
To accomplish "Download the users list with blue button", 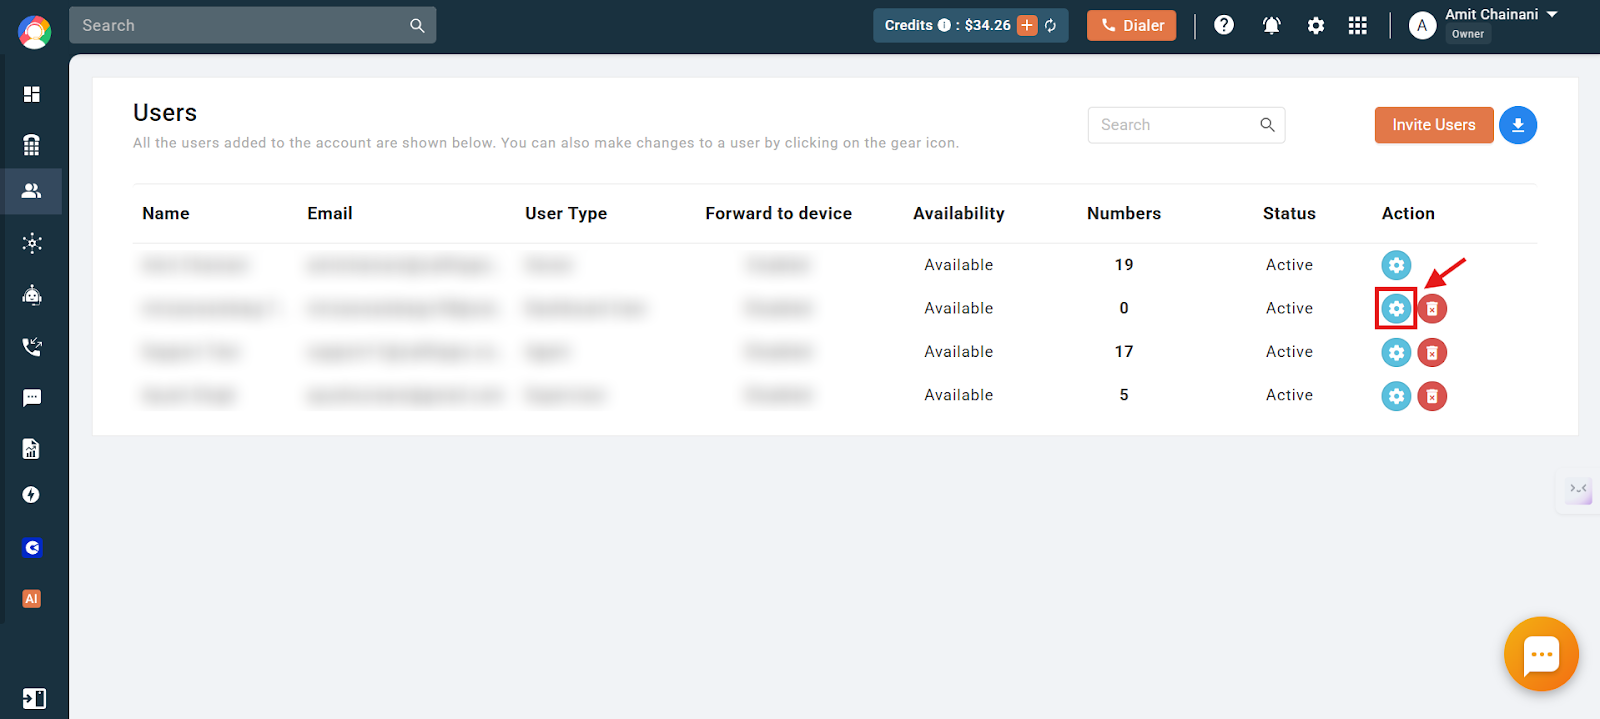I will [x=1518, y=125].
